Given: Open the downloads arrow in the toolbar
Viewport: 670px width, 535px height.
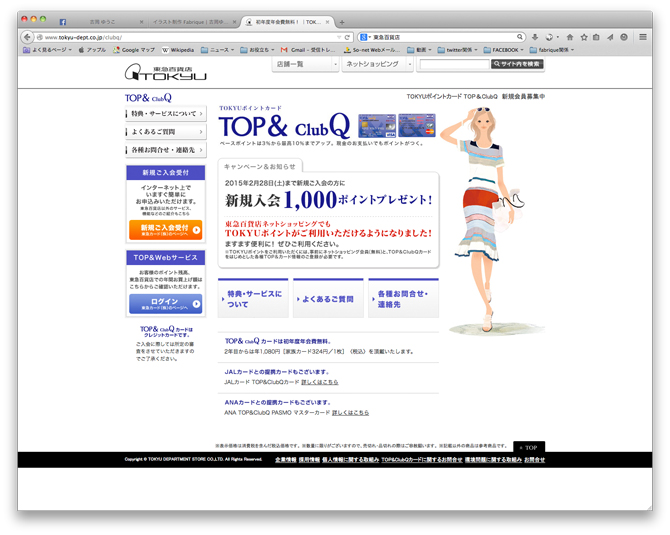Looking at the screenshot, I should pyautogui.click(x=535, y=37).
